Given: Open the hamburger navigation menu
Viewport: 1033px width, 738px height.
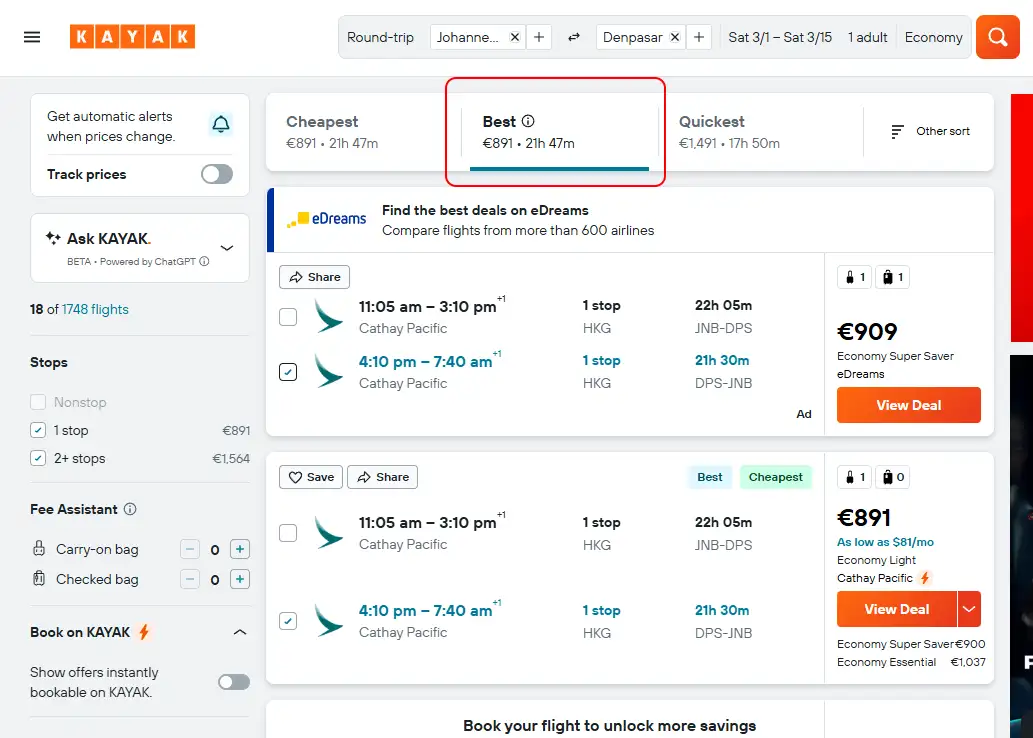Looking at the screenshot, I should click(x=32, y=37).
